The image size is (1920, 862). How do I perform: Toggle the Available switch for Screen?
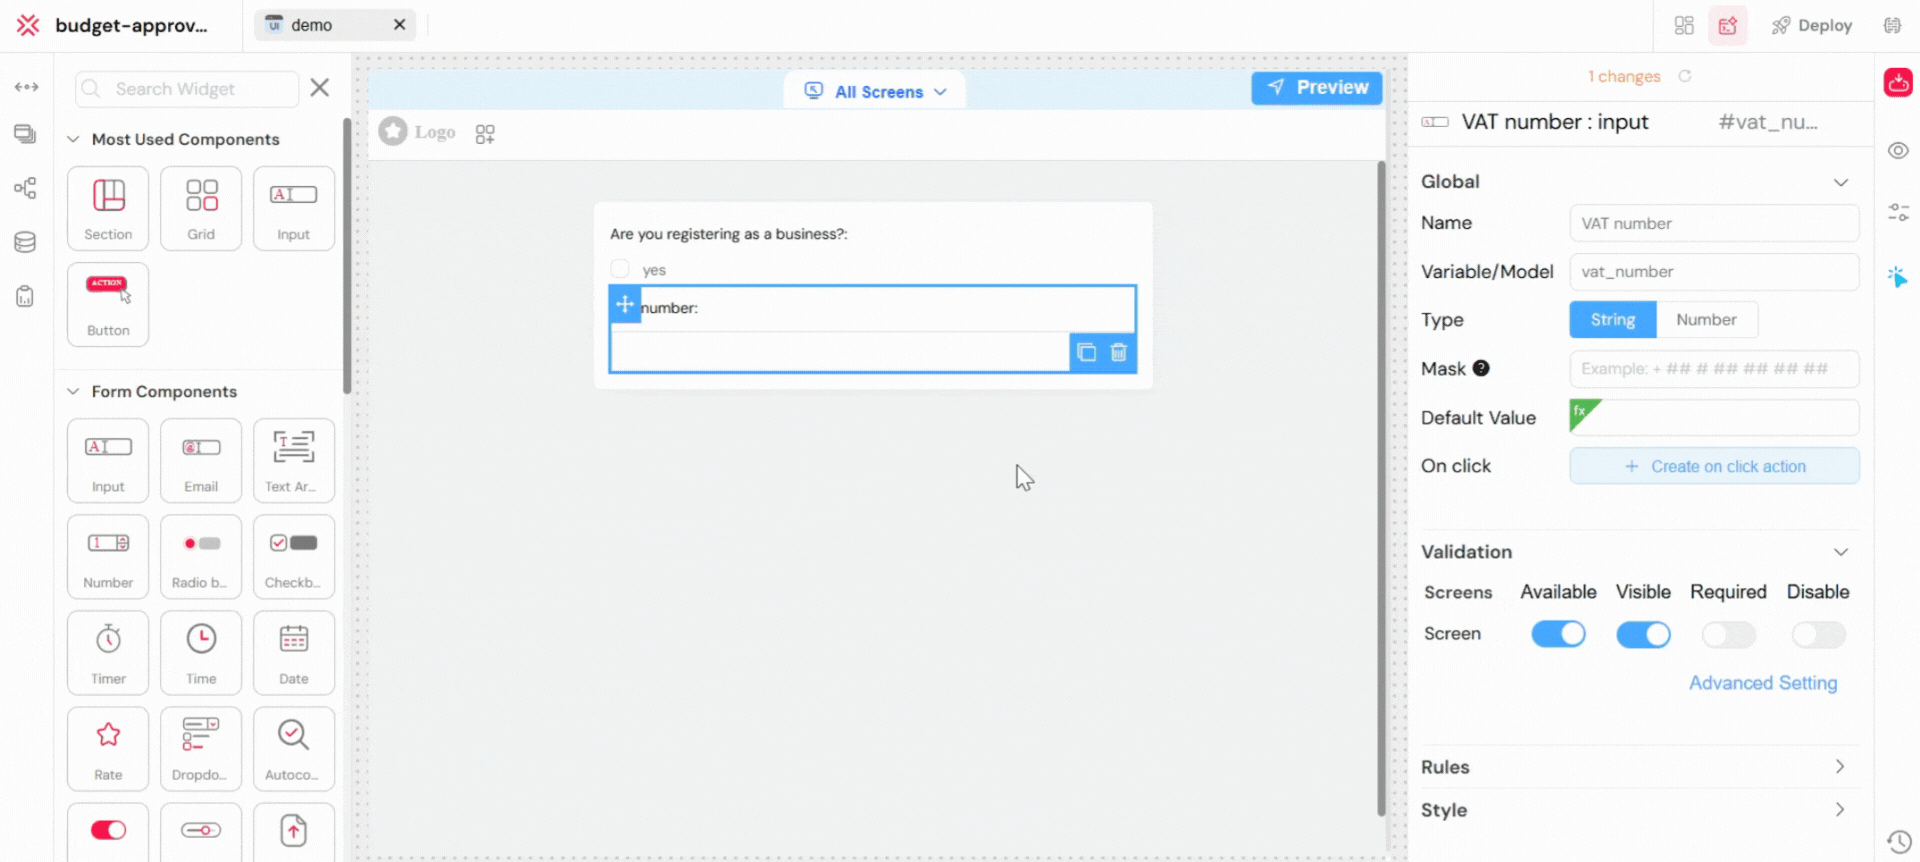(x=1558, y=634)
